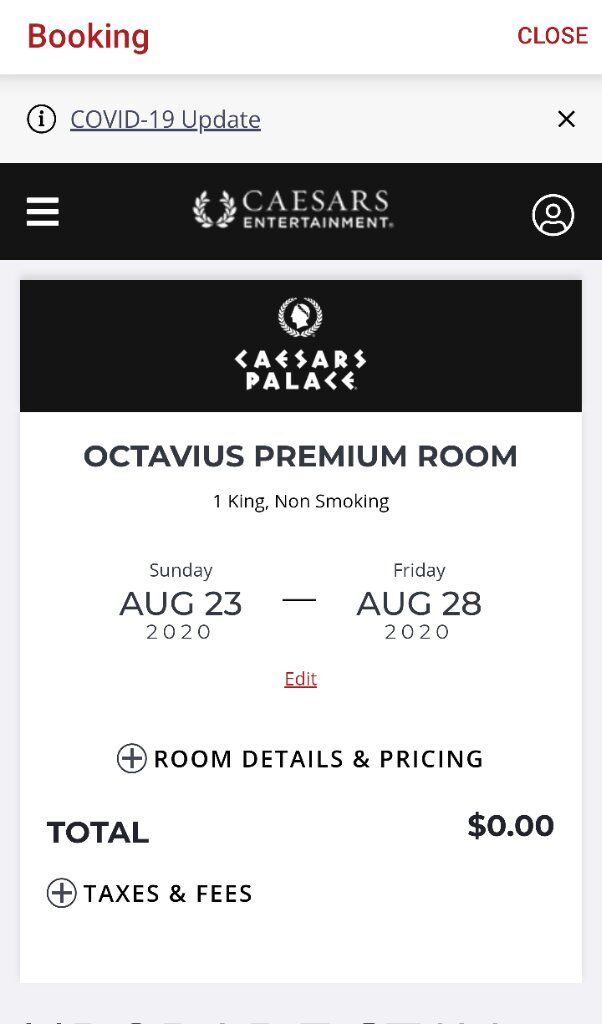The image size is (602, 1024).
Task: Tap the $0.00 total amount
Action: pyautogui.click(x=511, y=825)
